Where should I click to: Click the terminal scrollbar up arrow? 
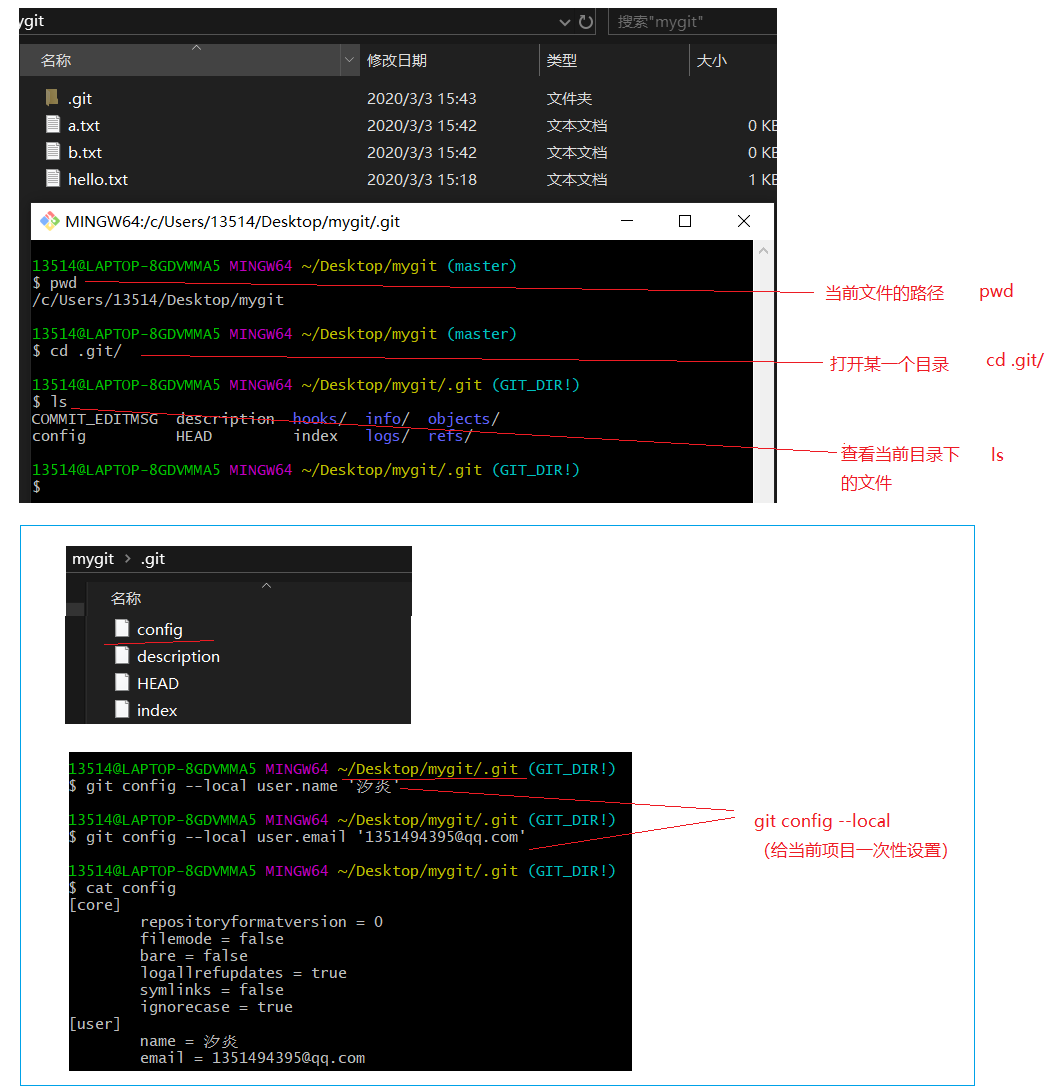click(763, 251)
